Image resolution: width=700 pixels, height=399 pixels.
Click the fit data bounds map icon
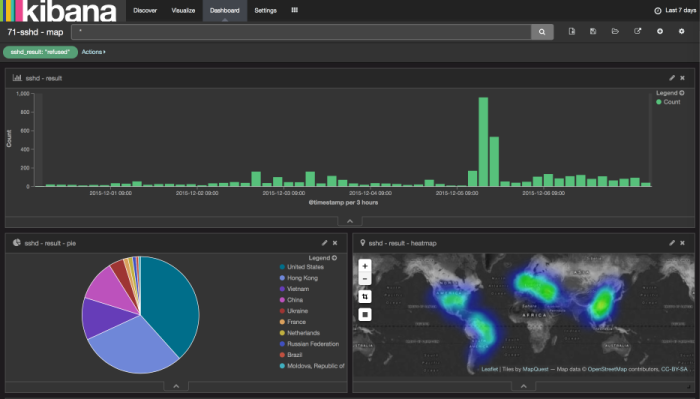click(365, 296)
